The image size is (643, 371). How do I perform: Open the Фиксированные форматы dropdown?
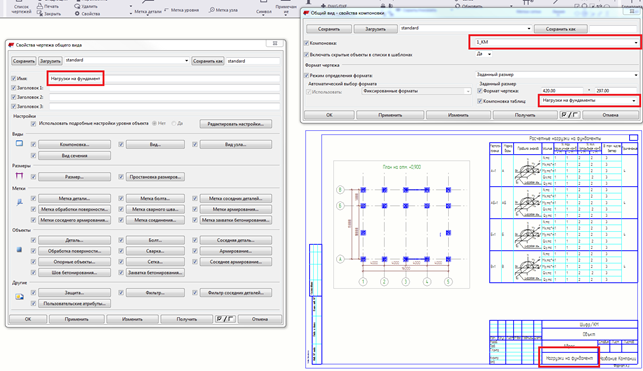(x=416, y=91)
